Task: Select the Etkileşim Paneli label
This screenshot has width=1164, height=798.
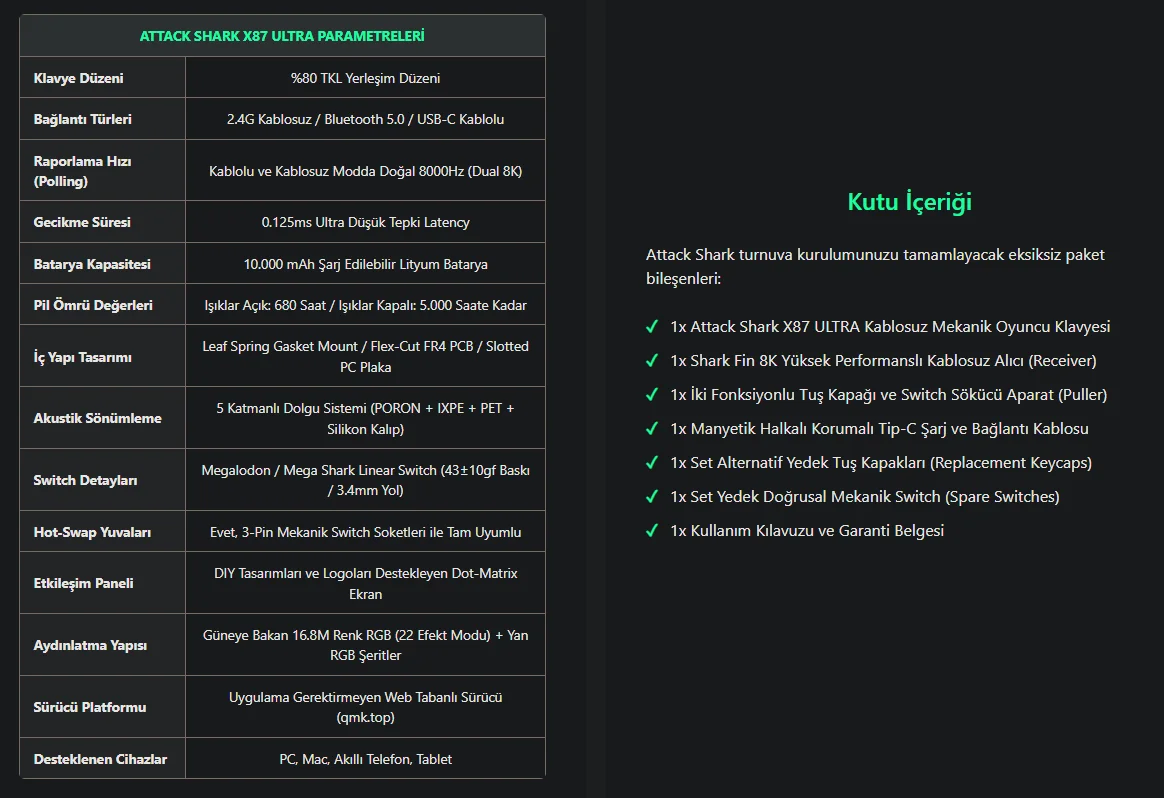Action: click(83, 583)
